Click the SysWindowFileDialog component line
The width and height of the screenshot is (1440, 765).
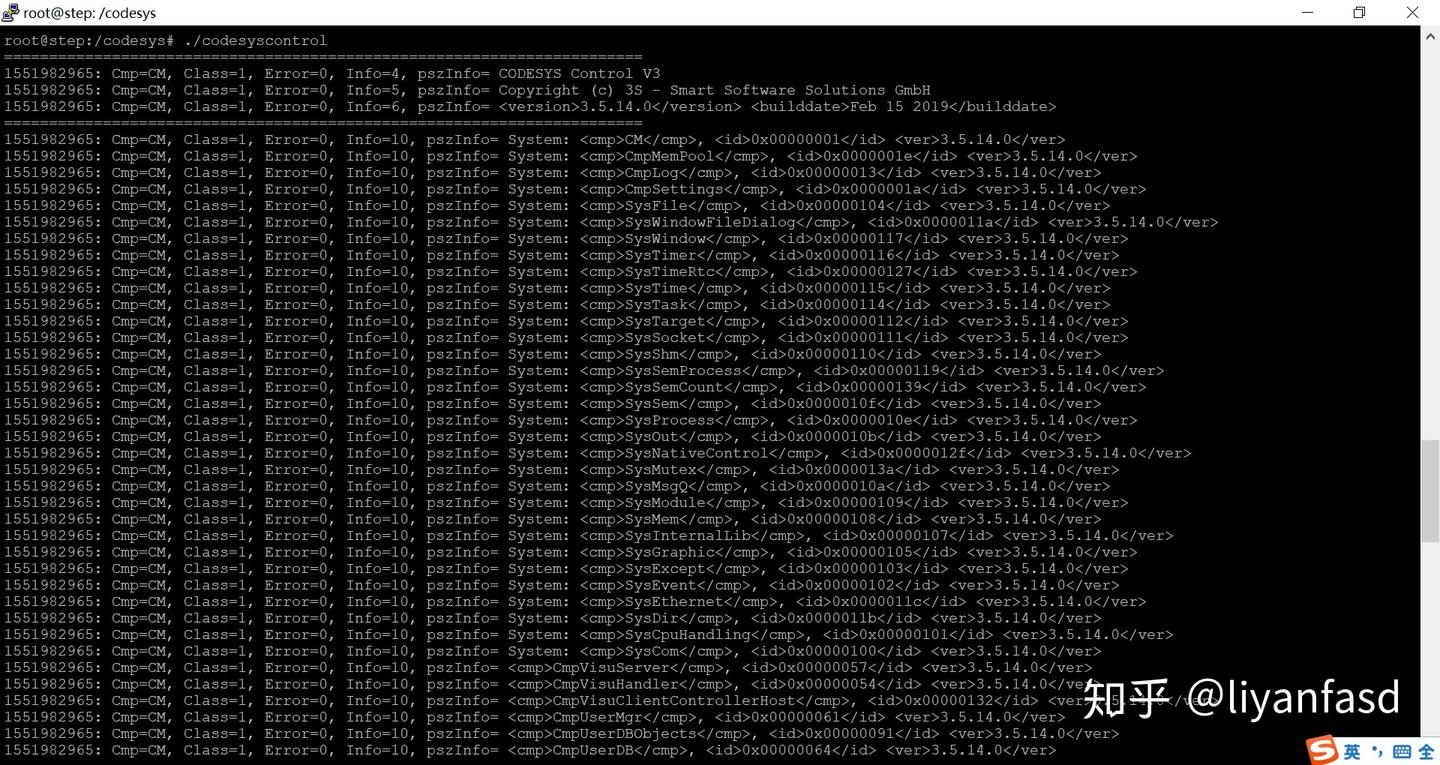(x=611, y=222)
